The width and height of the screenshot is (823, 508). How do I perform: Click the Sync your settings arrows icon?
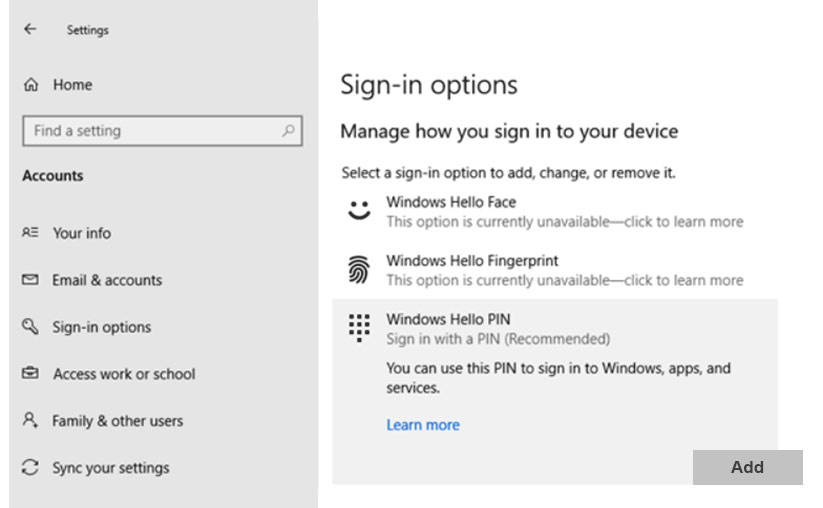click(x=30, y=467)
